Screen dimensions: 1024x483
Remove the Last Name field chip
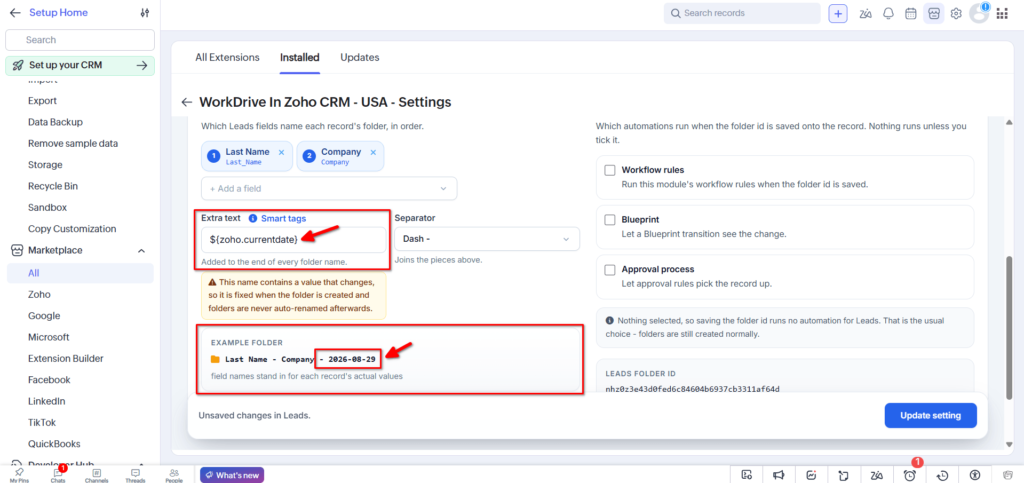281,152
